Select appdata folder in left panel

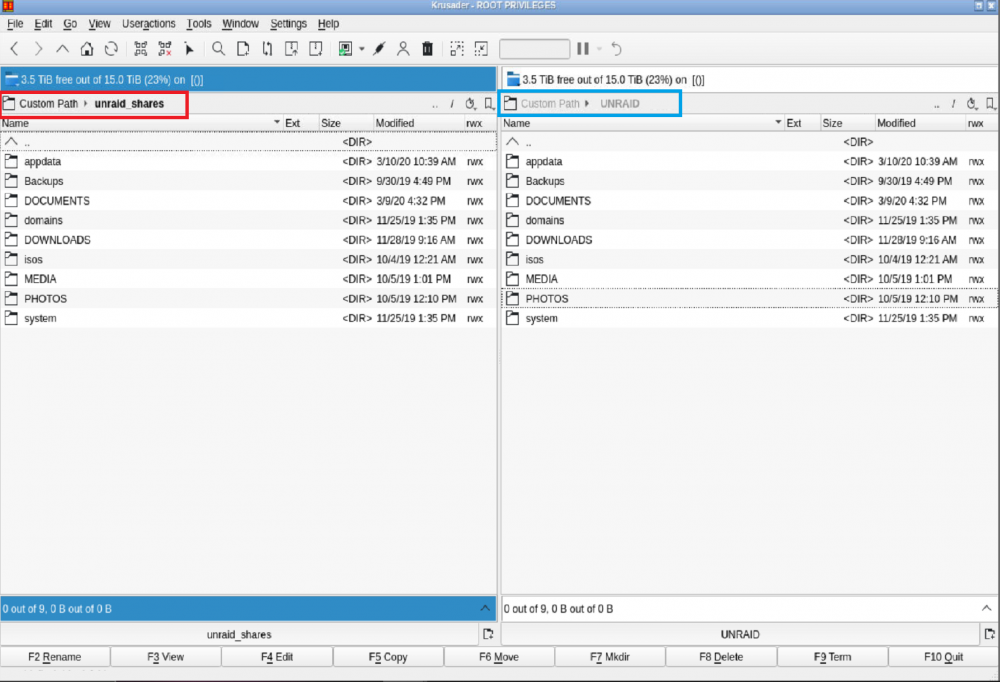click(249, 161)
